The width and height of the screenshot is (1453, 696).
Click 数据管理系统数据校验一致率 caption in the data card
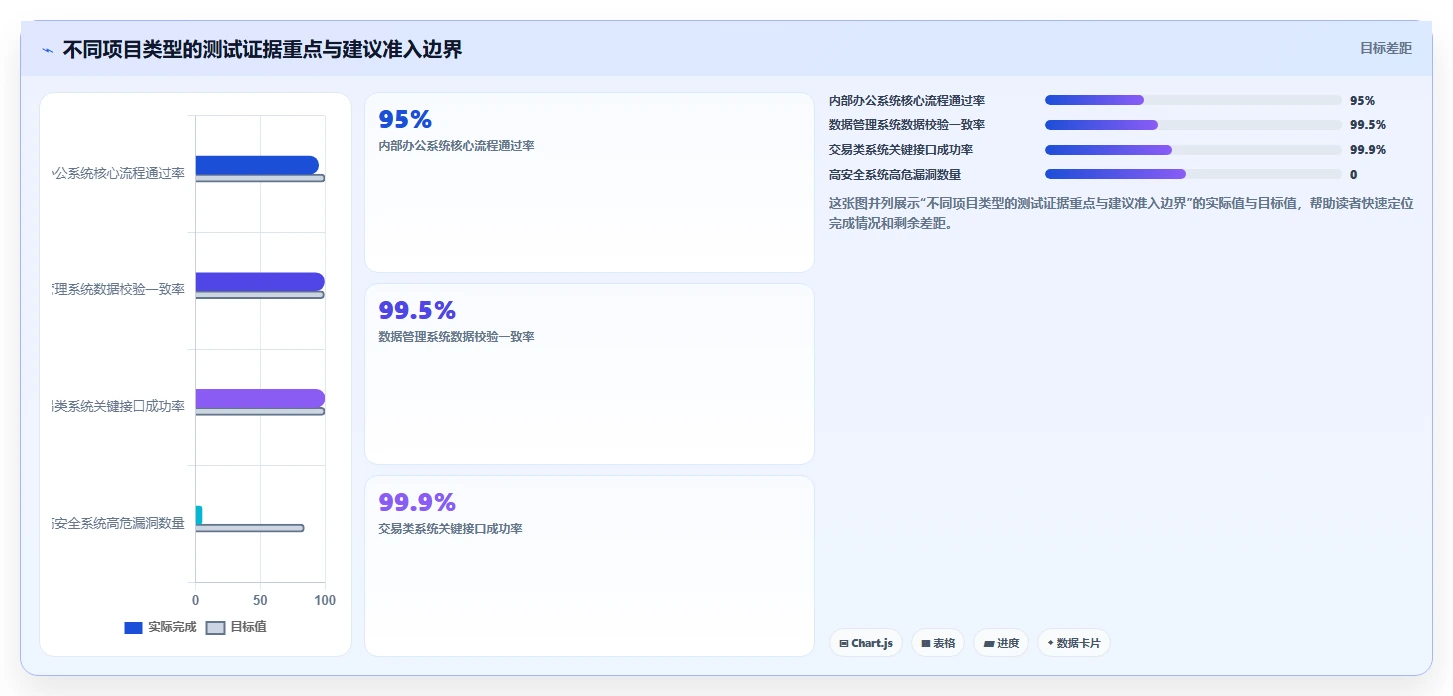(x=456, y=336)
